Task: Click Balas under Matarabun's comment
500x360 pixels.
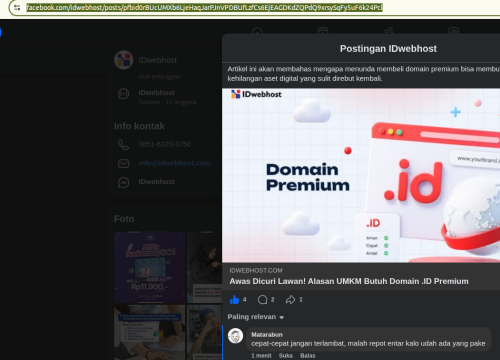Action: click(x=308, y=356)
